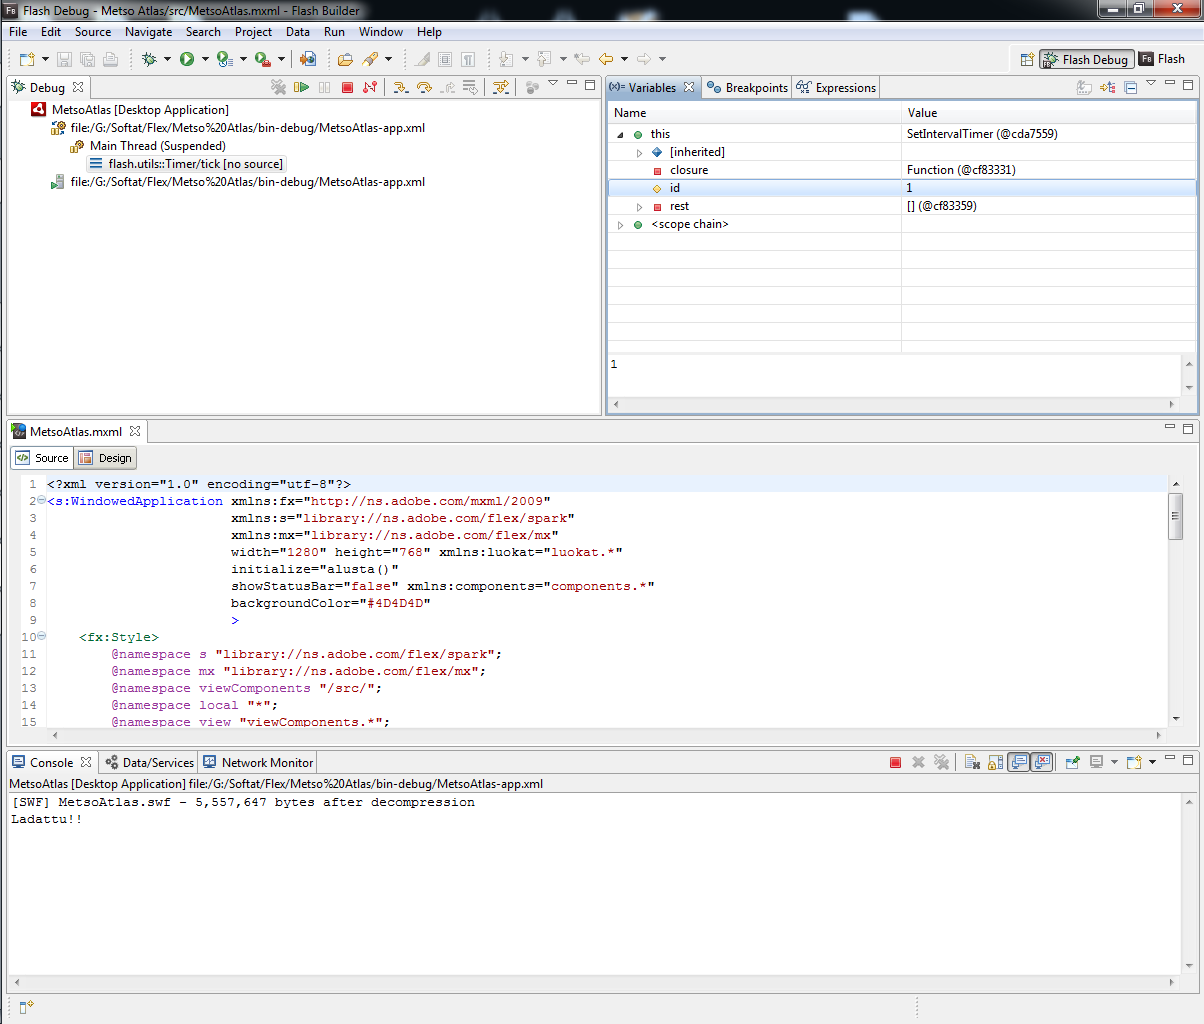Switch editor to Source mode
The image size is (1204, 1024).
(x=42, y=458)
